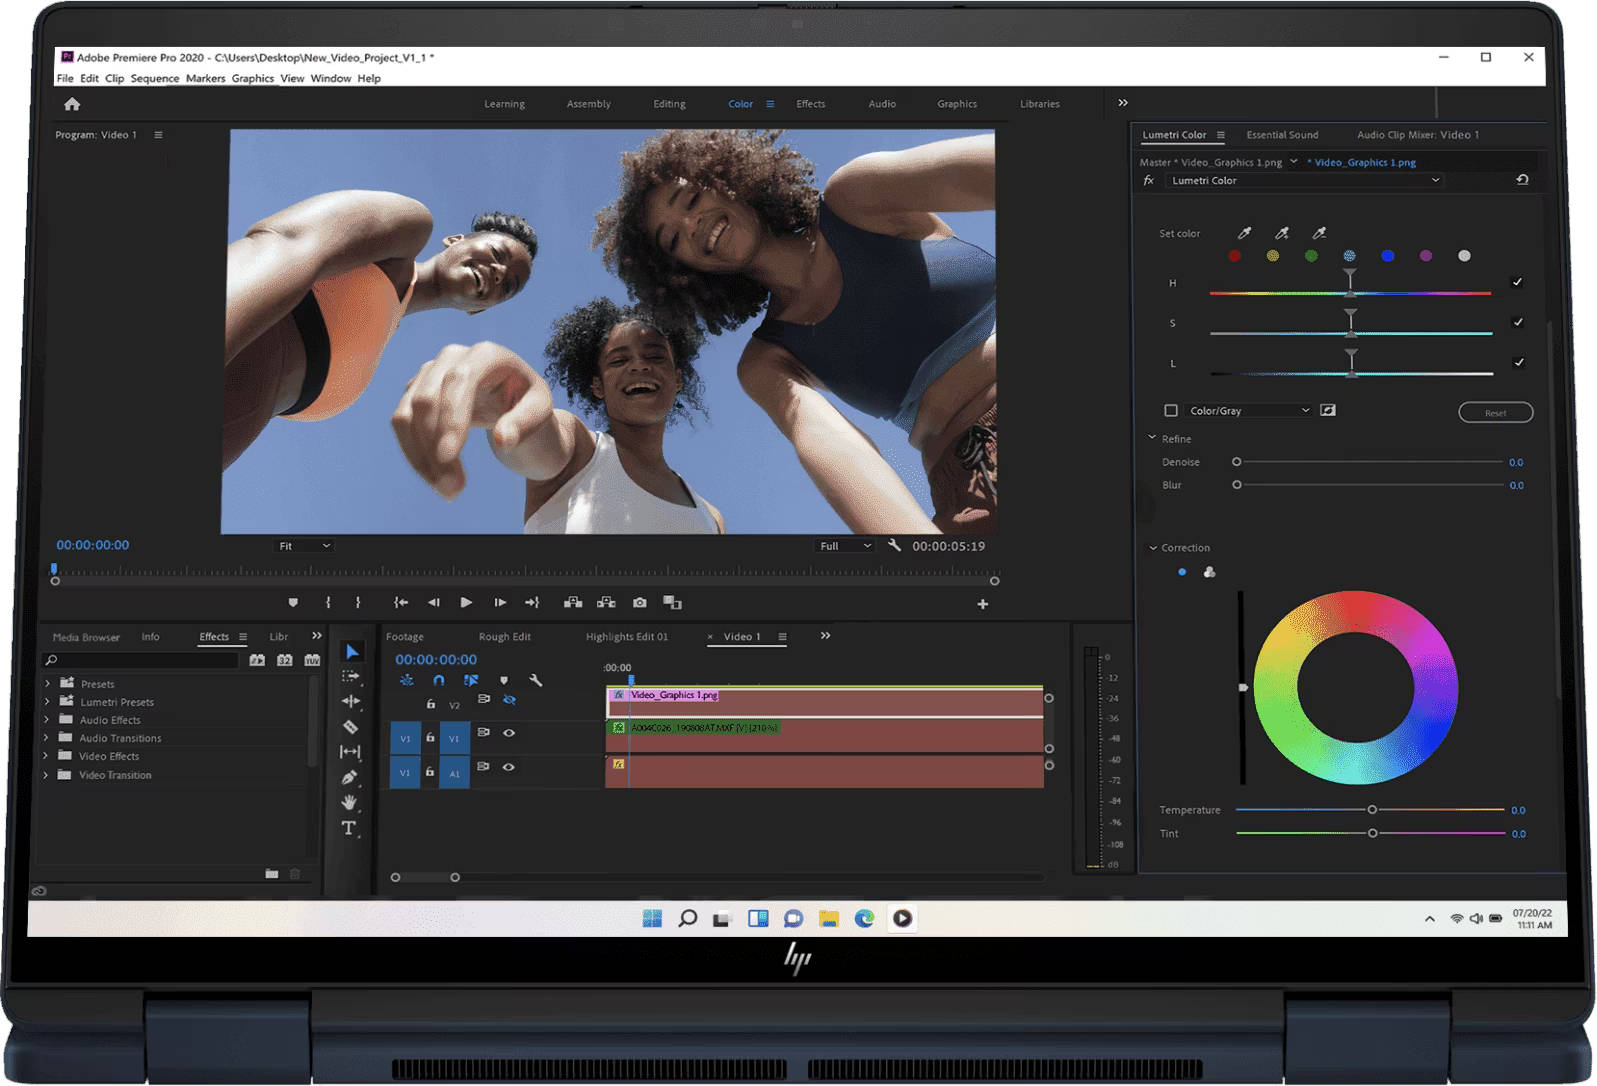Open the monitor settings wrench icon

coord(895,545)
